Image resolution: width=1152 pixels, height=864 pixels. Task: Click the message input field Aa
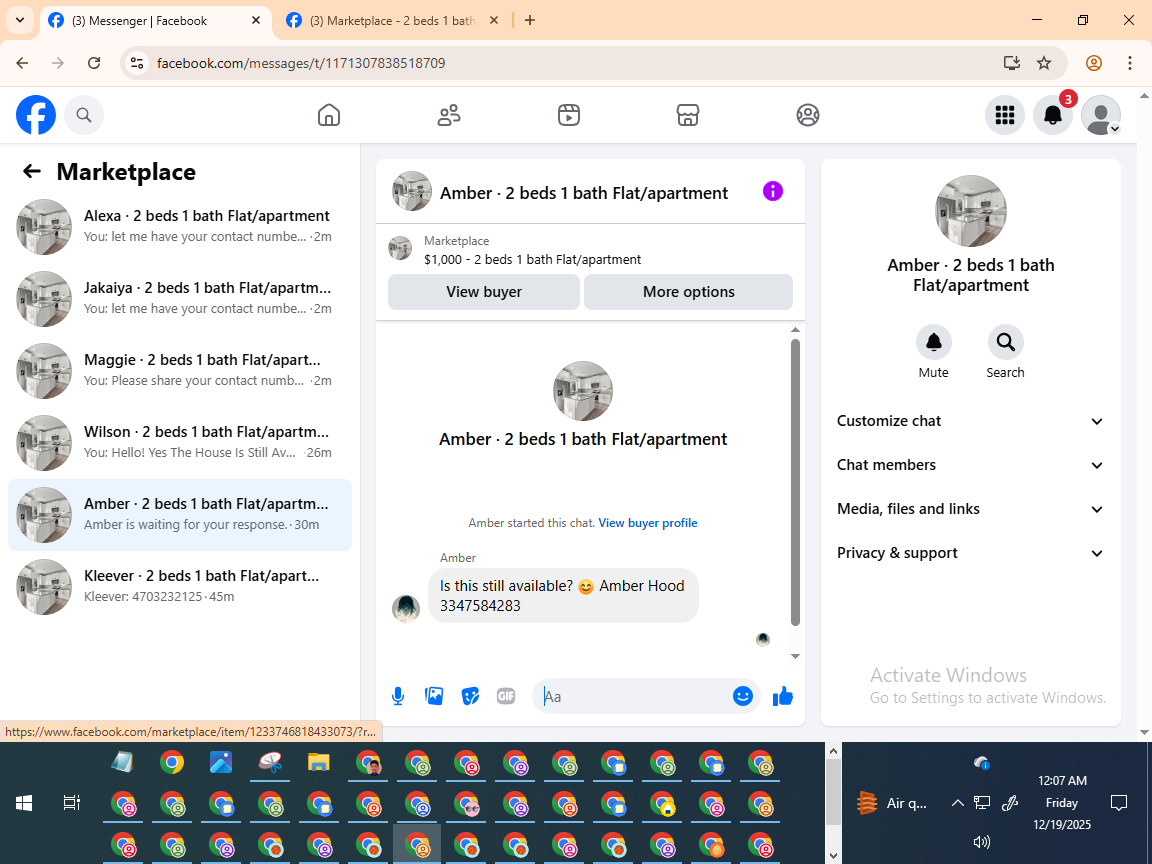[635, 696]
